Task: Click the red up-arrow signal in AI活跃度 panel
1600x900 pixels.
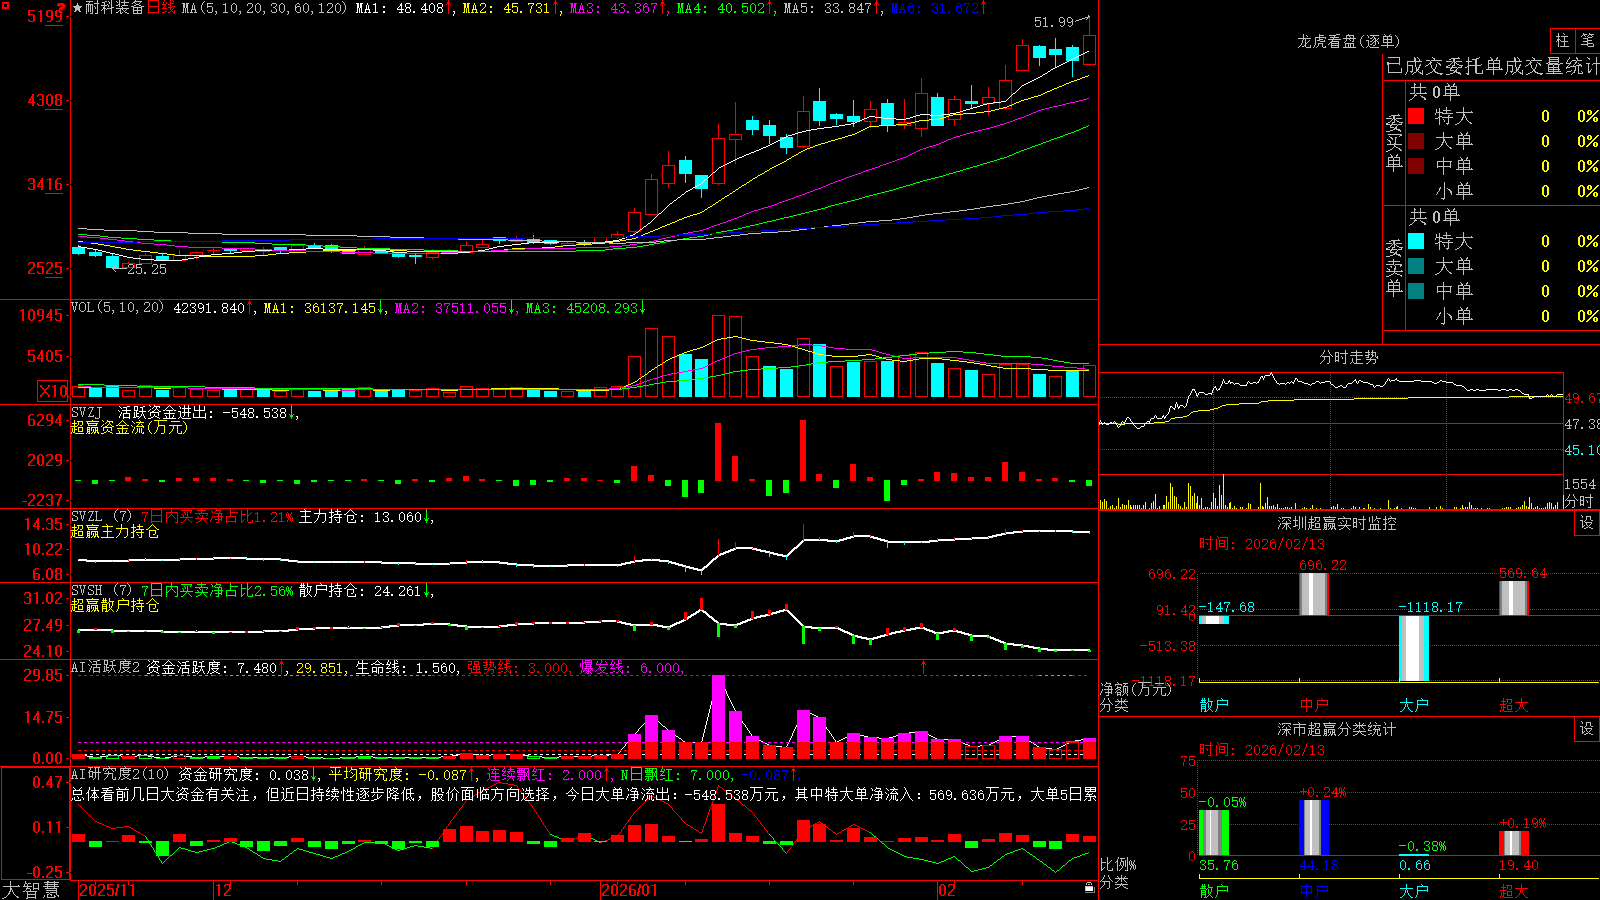Action: (923, 666)
